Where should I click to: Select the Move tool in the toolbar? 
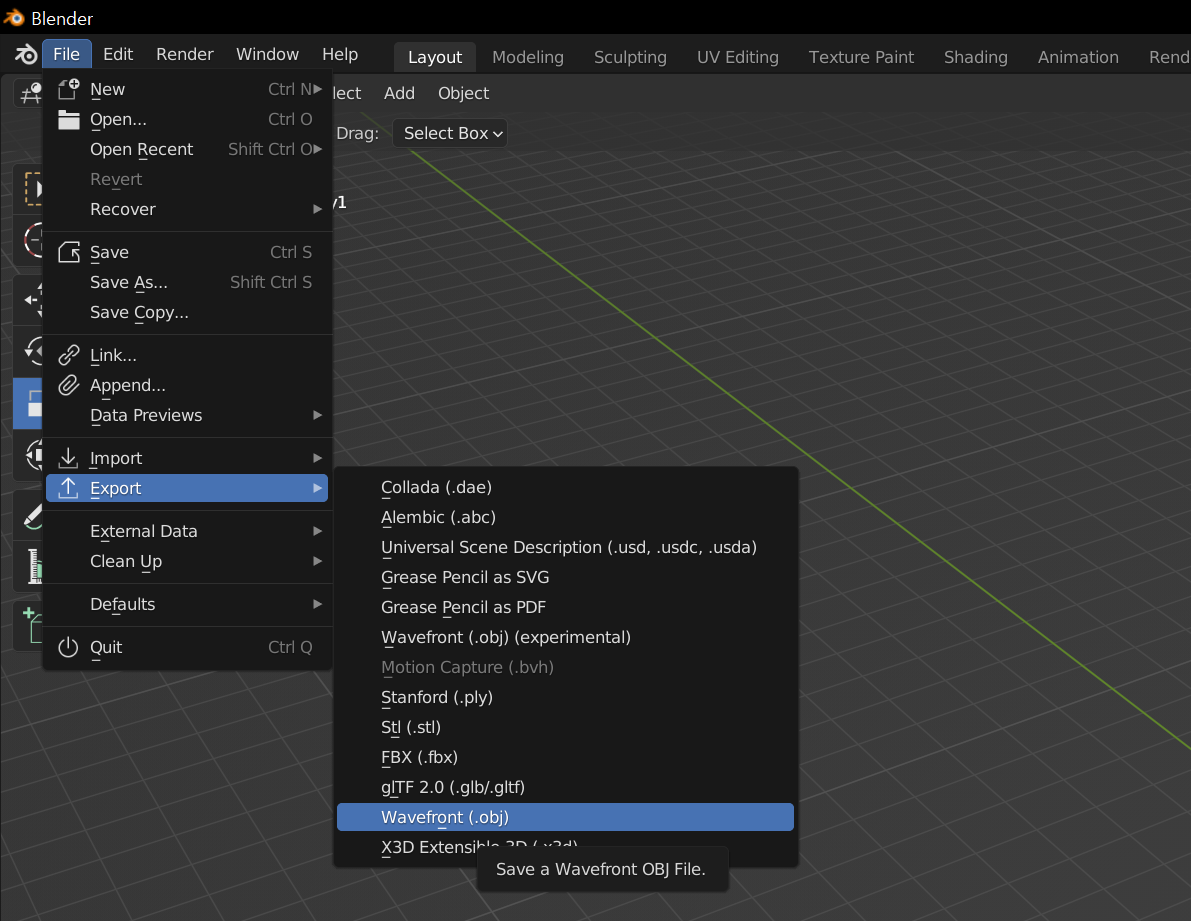30,300
